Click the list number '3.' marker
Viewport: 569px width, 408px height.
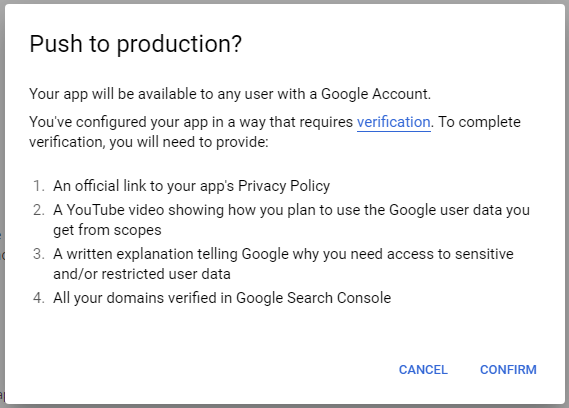[39, 254]
